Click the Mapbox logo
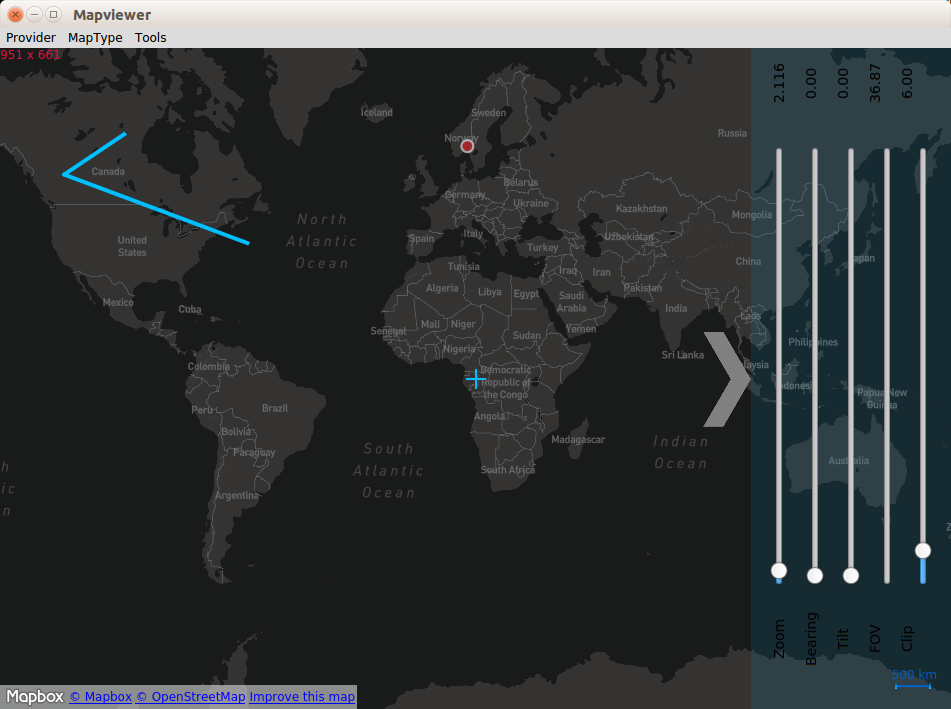This screenshot has width=951, height=709. coord(35,696)
